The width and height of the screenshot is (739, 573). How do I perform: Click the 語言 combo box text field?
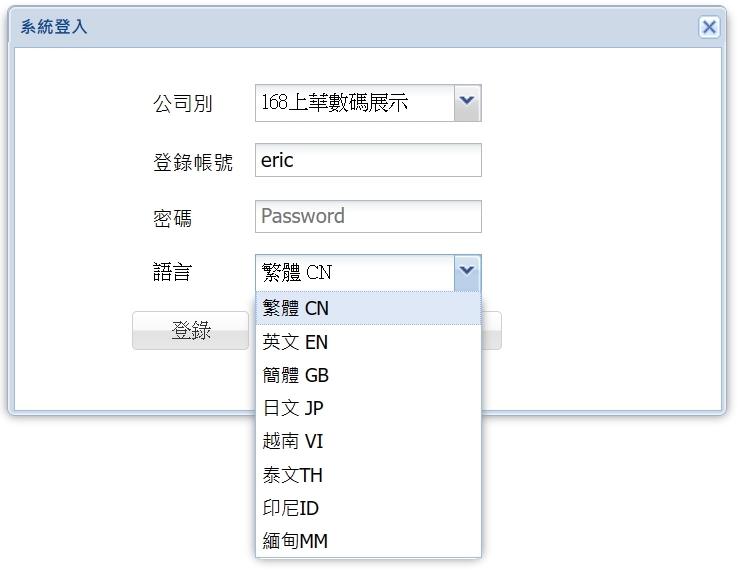point(354,272)
